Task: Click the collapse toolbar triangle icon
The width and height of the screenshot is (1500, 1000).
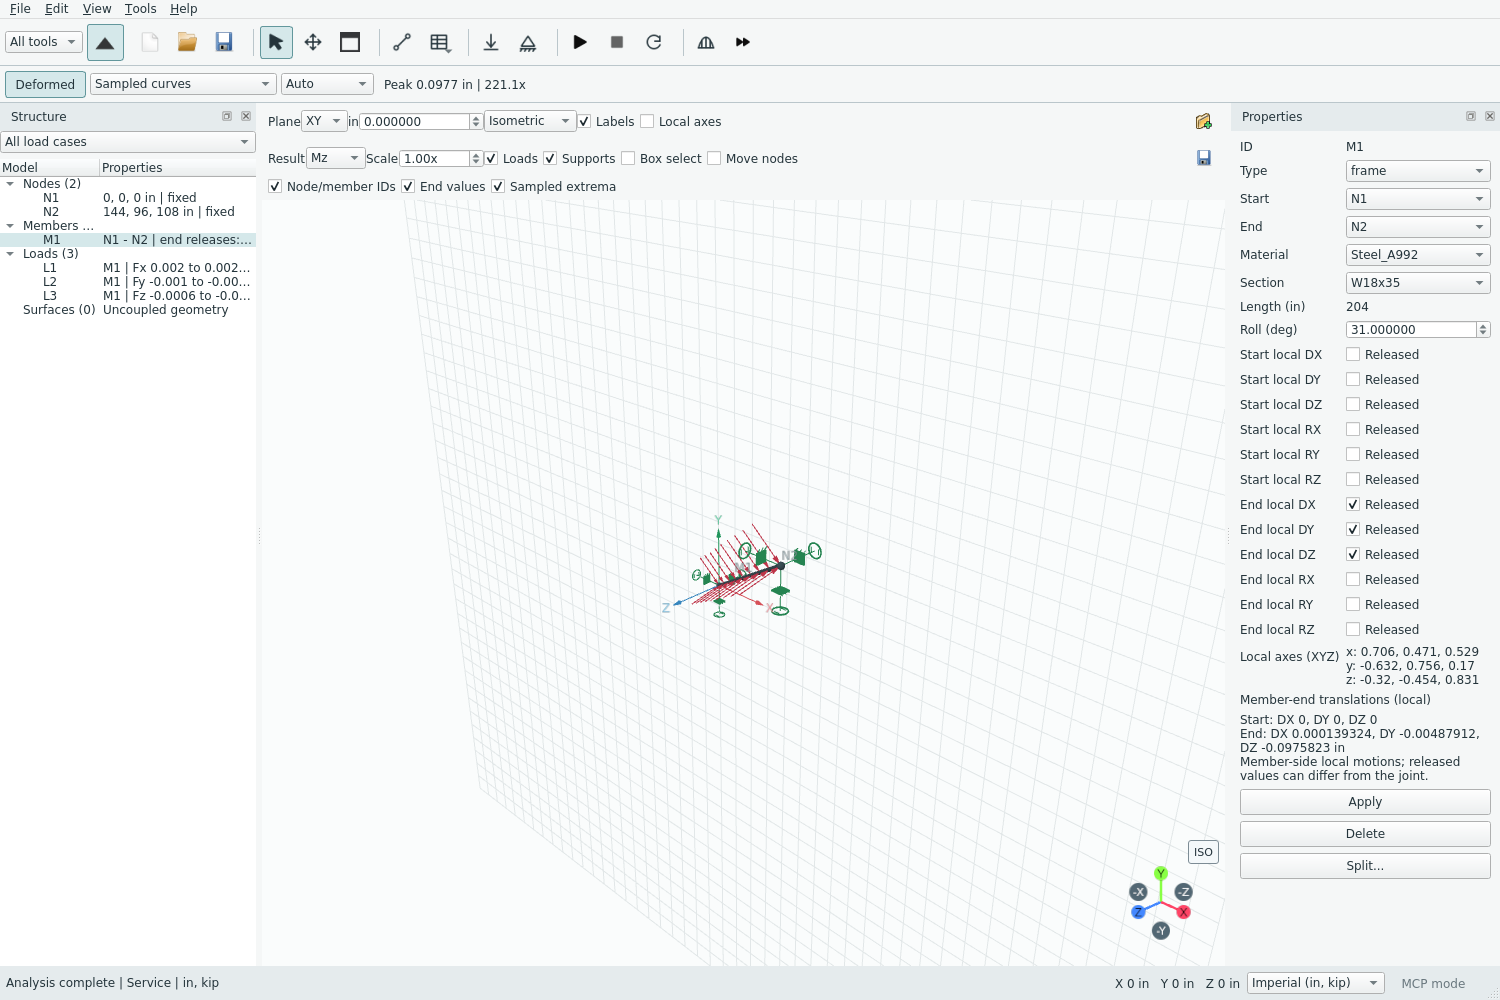Action: coord(105,42)
